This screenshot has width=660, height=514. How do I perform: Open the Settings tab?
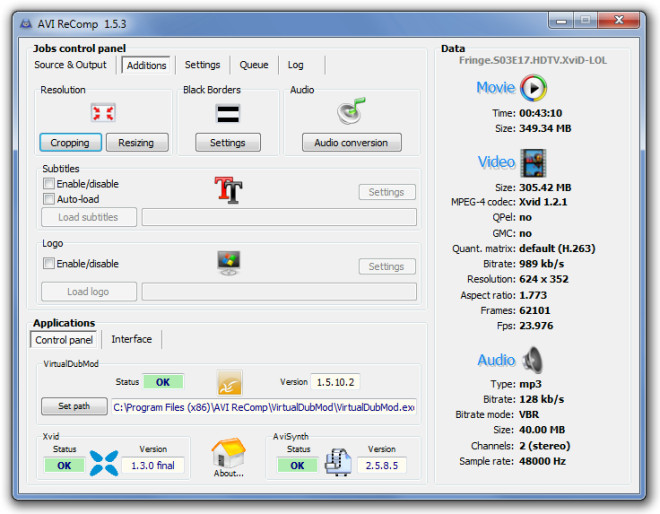pyautogui.click(x=202, y=65)
